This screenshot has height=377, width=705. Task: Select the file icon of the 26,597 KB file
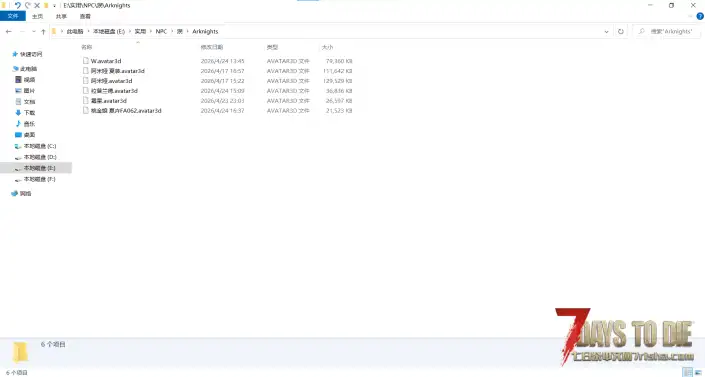pos(86,100)
